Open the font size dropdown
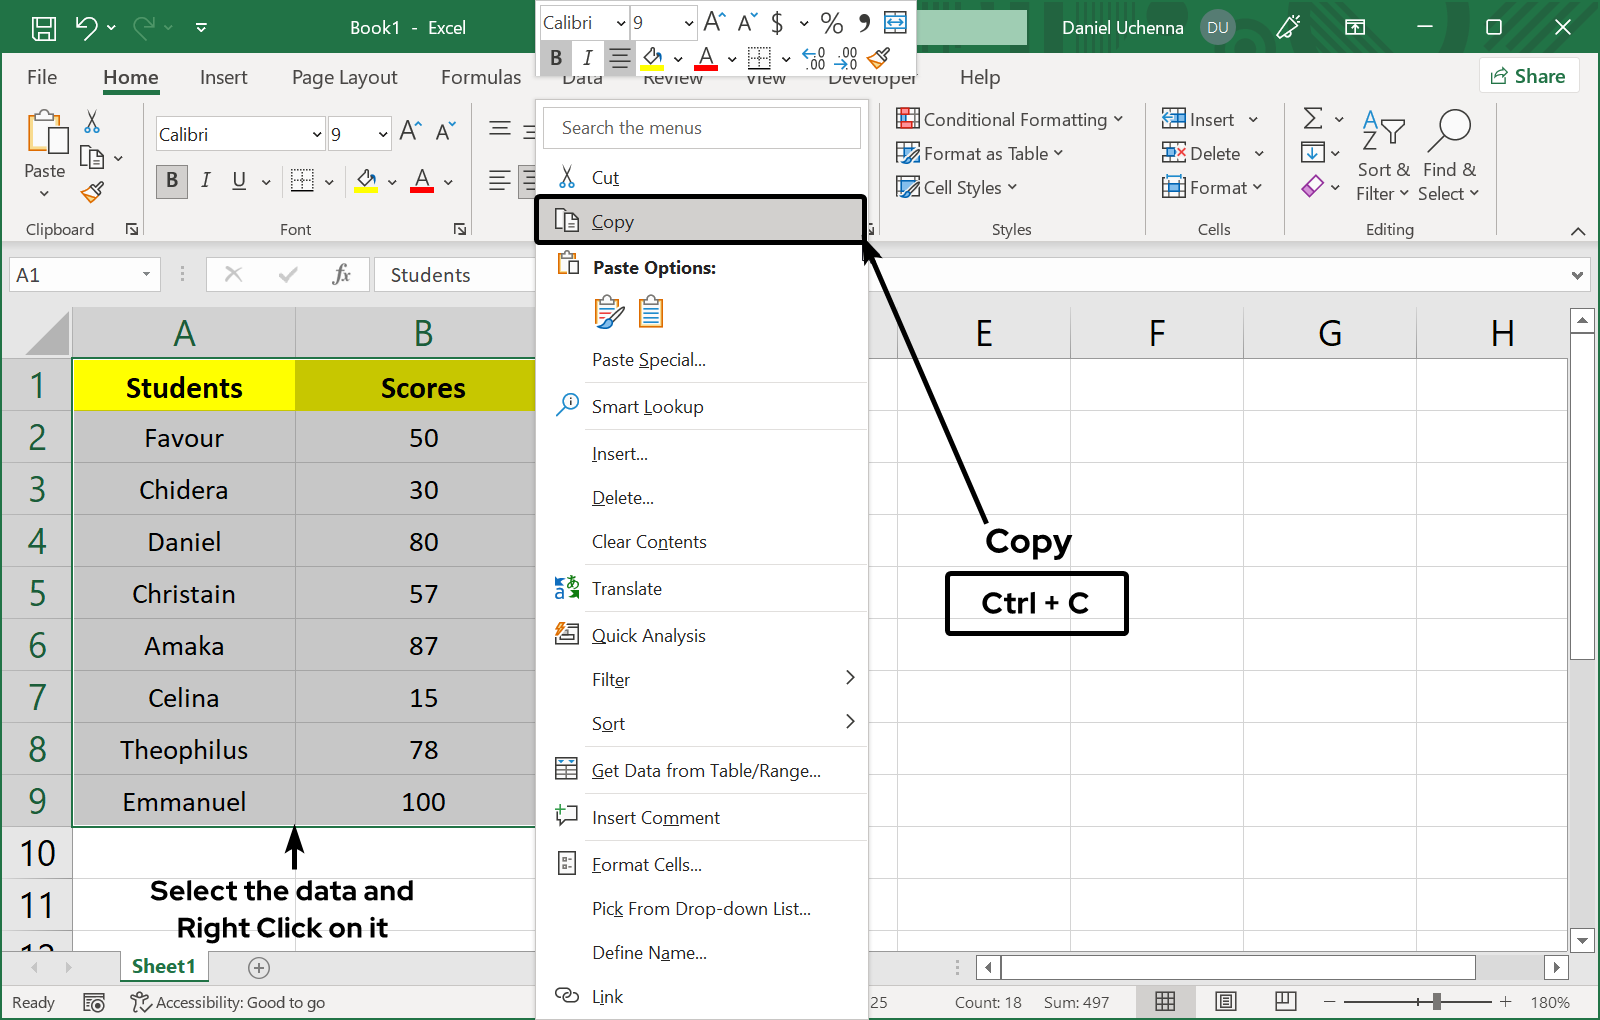1600x1020 pixels. pyautogui.click(x=384, y=133)
